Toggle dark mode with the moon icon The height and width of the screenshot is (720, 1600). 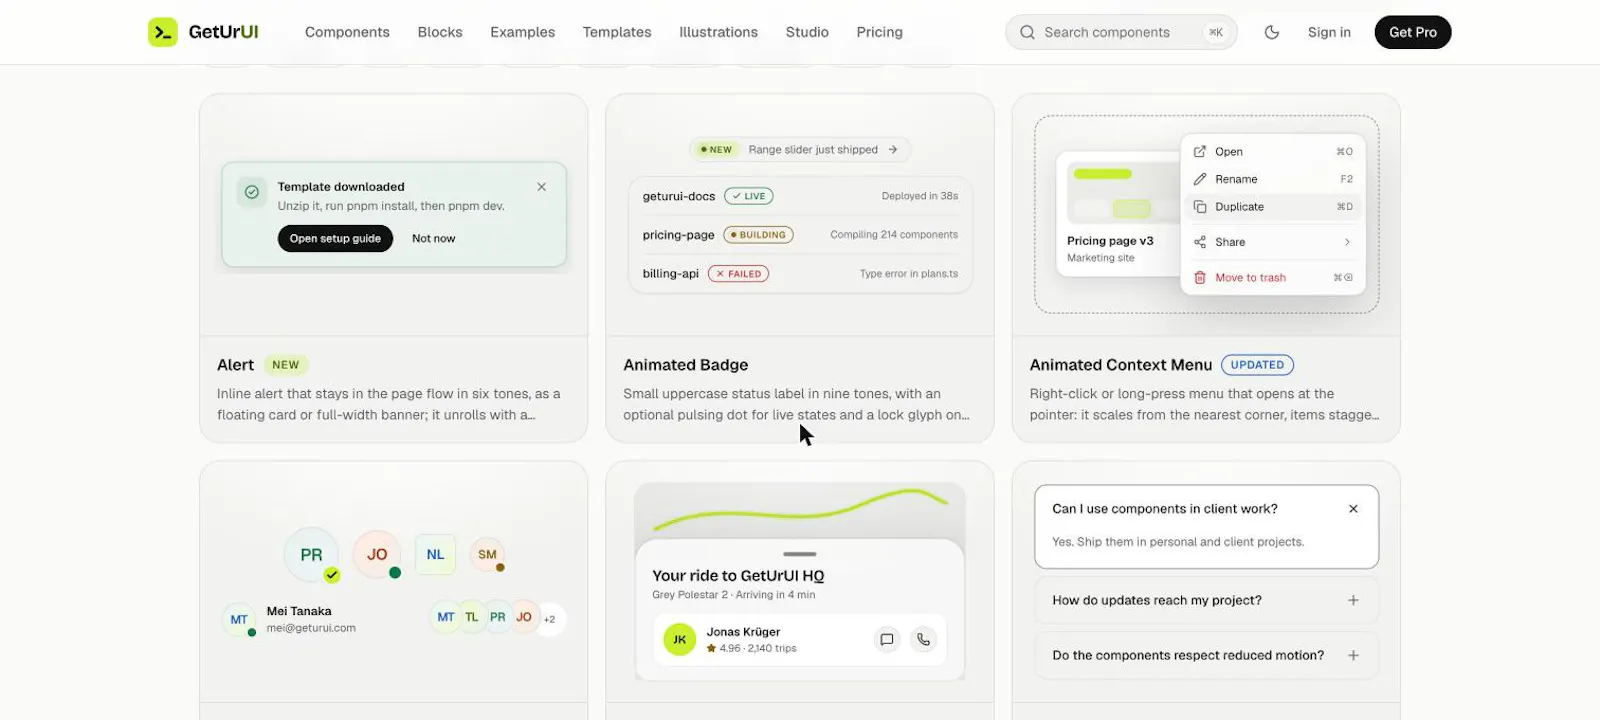[1272, 32]
